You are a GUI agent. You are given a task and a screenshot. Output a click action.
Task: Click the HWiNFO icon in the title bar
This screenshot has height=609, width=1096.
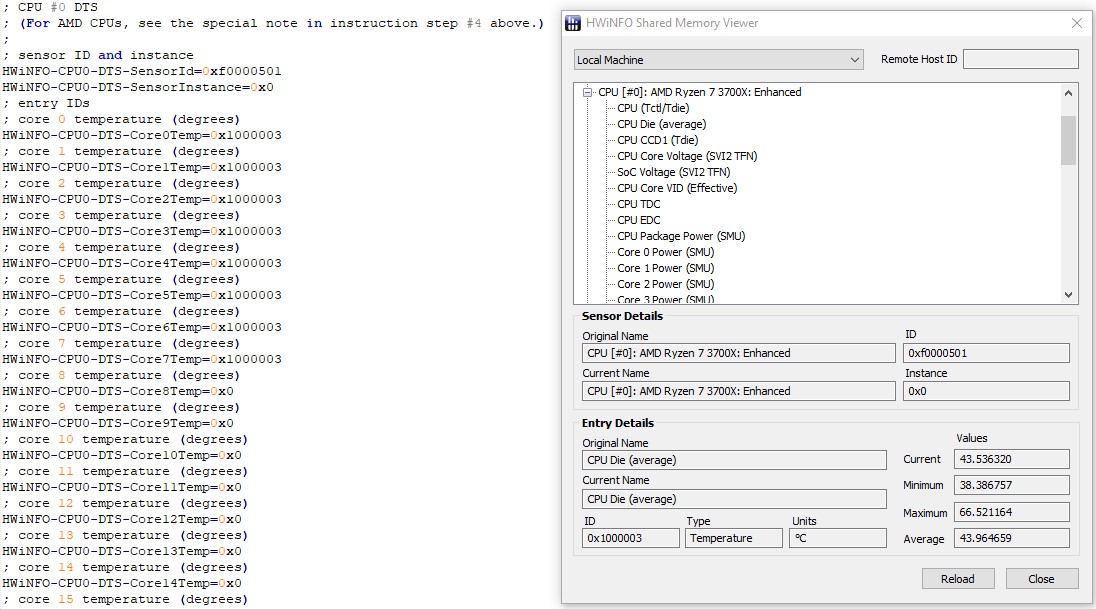(x=573, y=23)
